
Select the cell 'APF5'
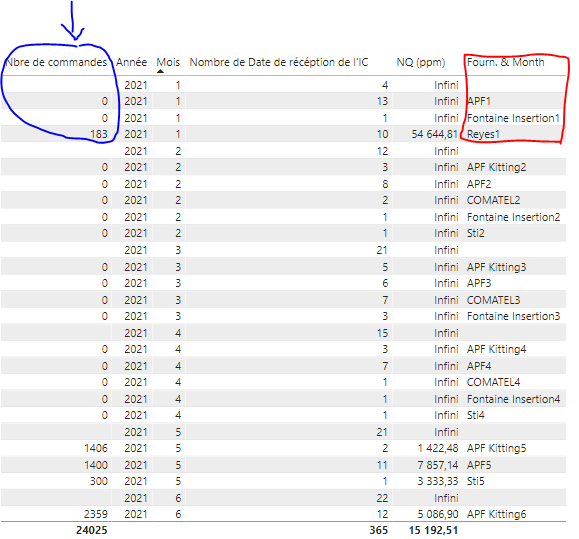(479, 465)
